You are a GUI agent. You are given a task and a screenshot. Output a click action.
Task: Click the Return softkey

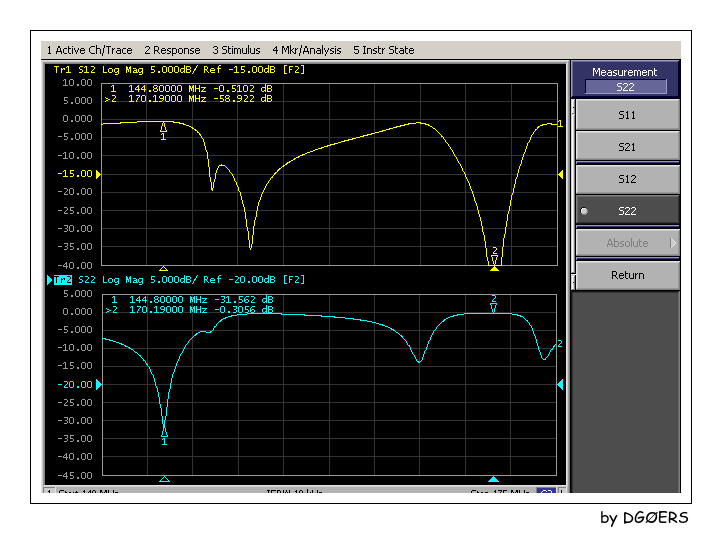[627, 275]
